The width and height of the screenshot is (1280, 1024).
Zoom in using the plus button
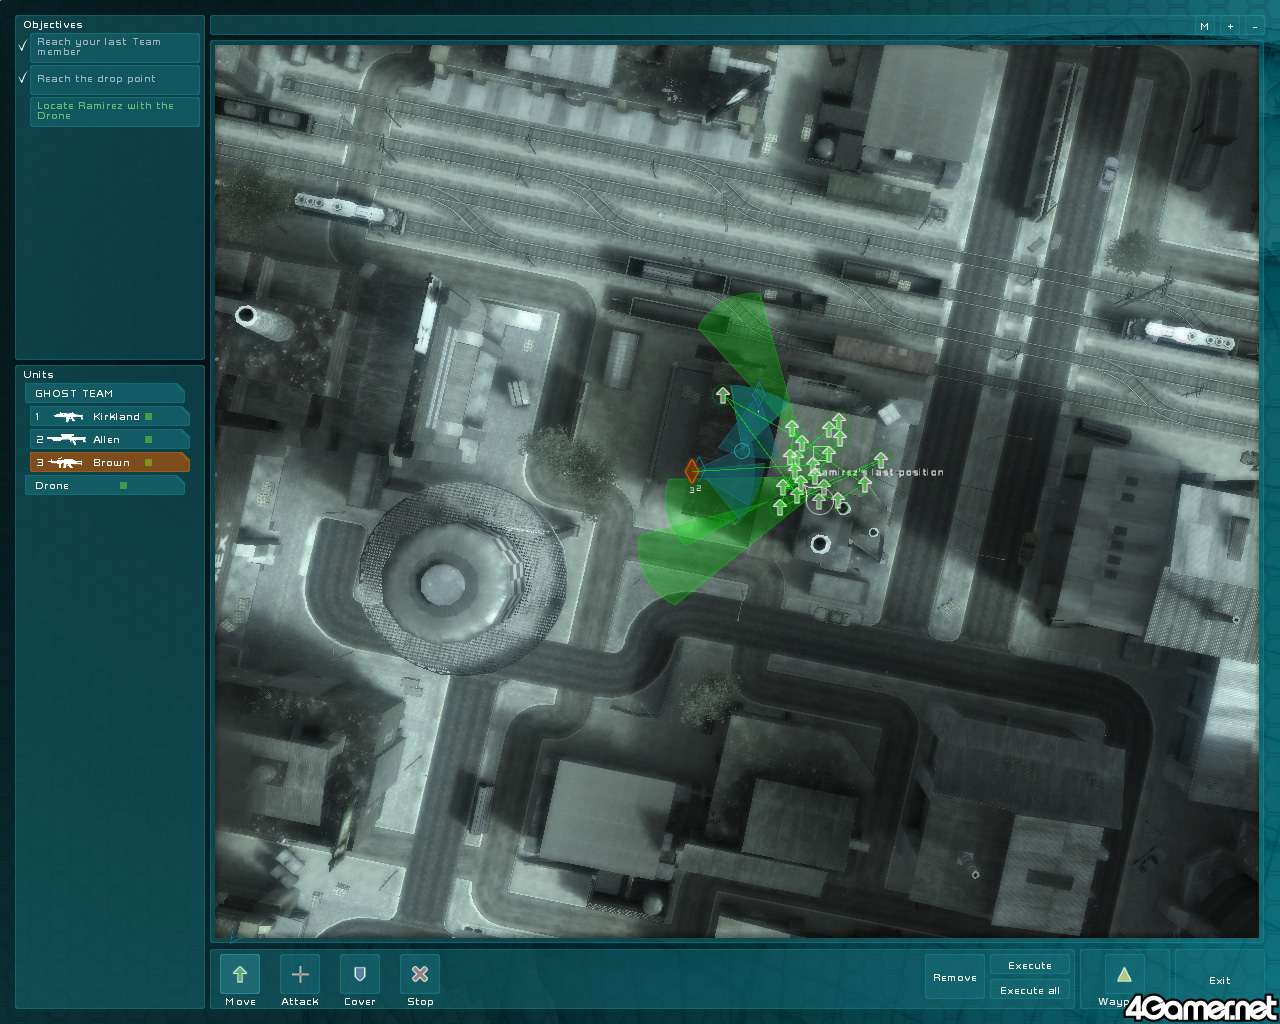(x=1230, y=27)
